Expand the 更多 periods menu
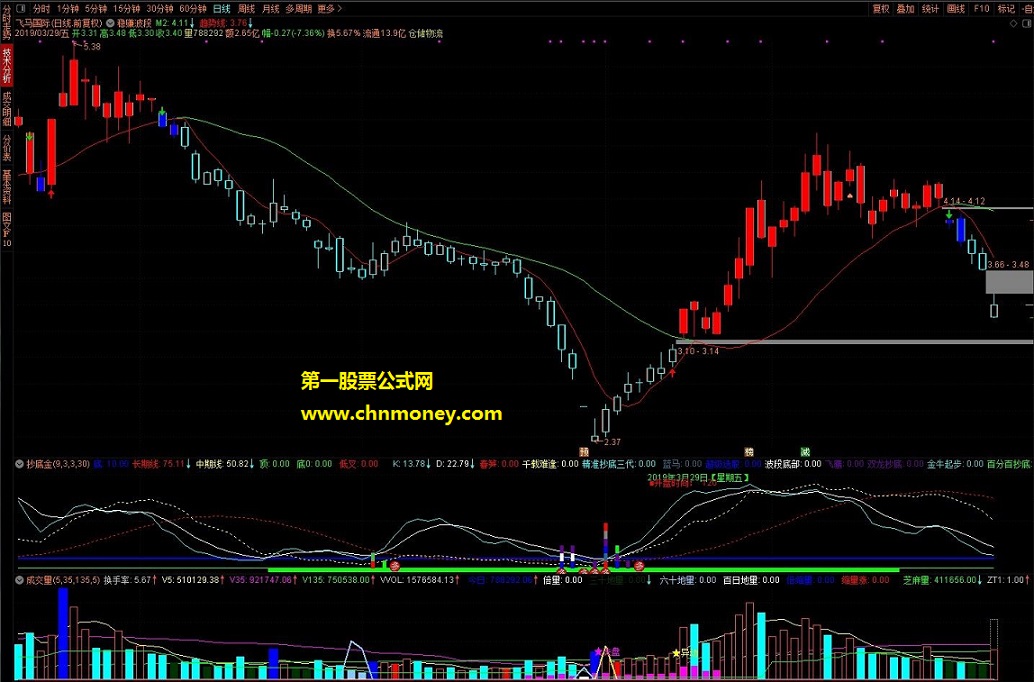Viewport: 1034px width, 682px height. 330,9
